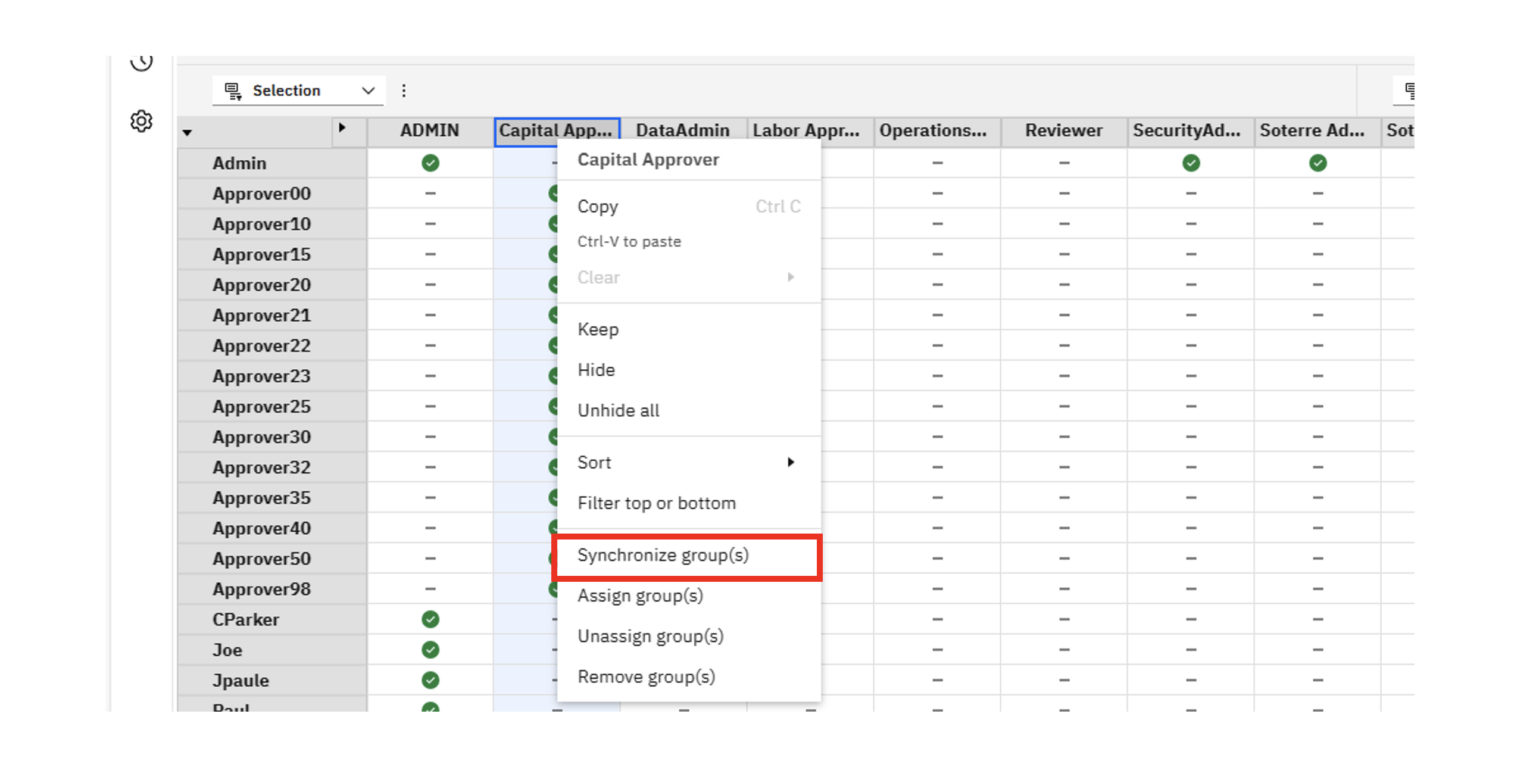Toggle Admin's SecurityAdmin checkmark
Viewport: 1536px width, 767px height.
click(x=1191, y=163)
